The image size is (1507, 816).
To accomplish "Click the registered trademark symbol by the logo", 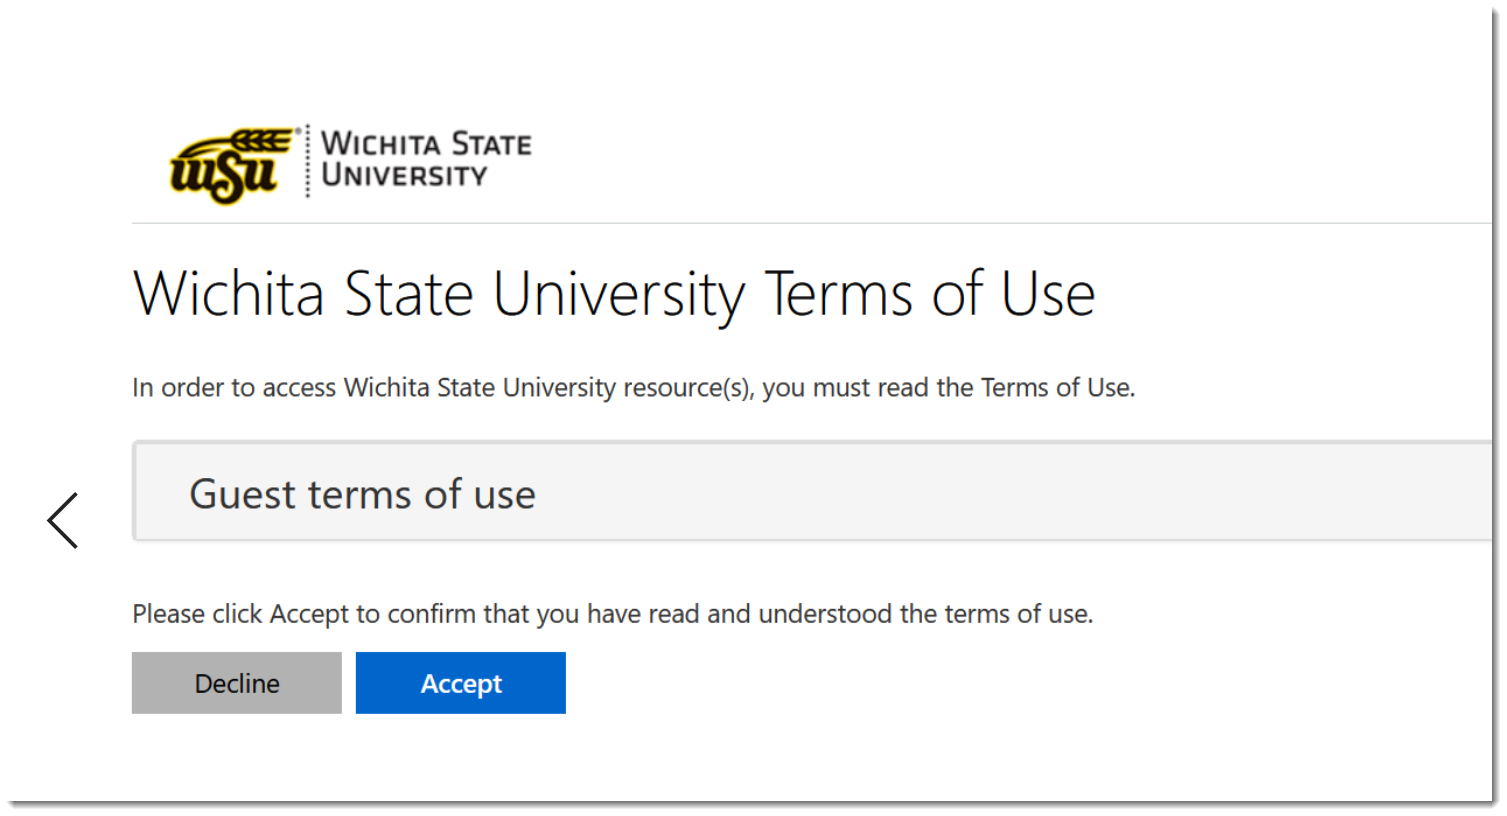I will click(298, 131).
